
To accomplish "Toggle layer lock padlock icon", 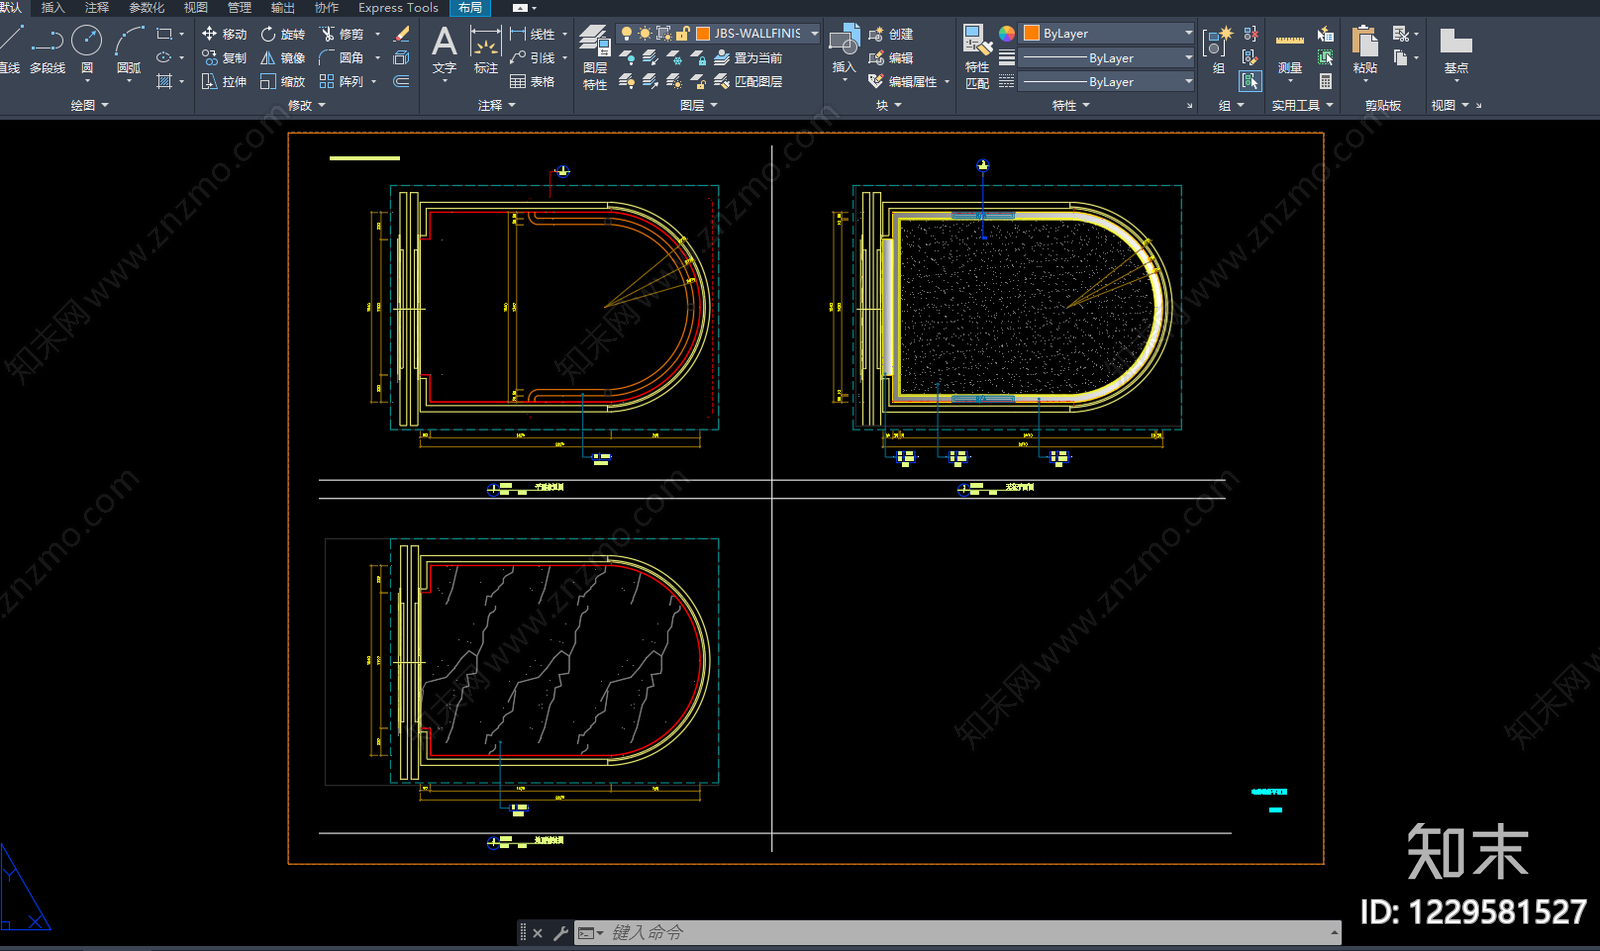I will [683, 34].
